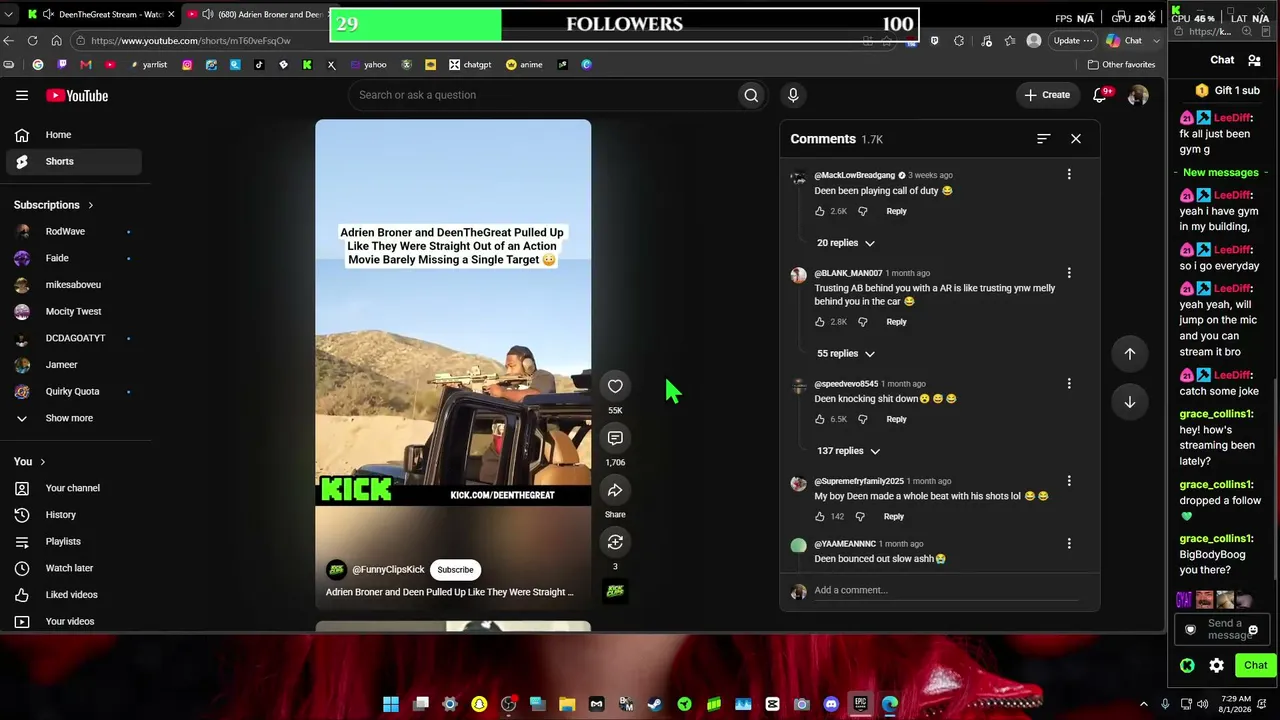Open Subscriptions section chevron
Viewport: 1280px width, 720px height.
(90, 206)
